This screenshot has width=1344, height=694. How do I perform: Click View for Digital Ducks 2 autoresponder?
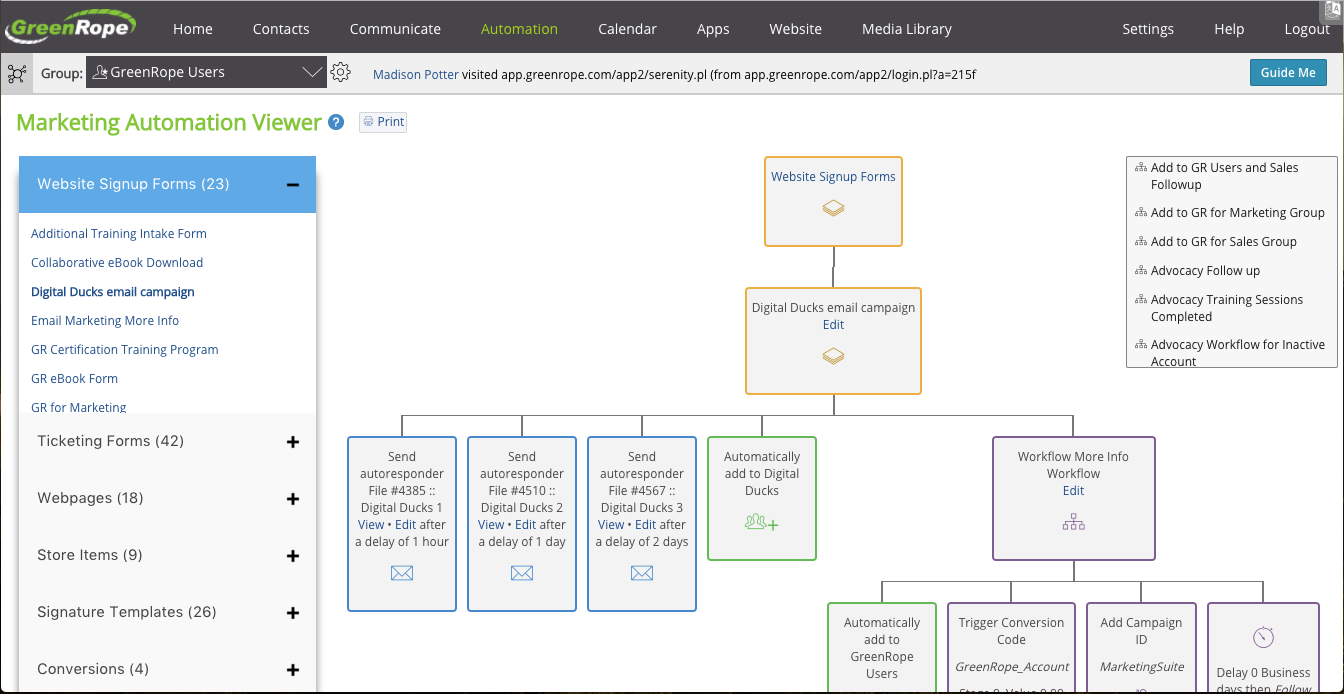click(491, 525)
